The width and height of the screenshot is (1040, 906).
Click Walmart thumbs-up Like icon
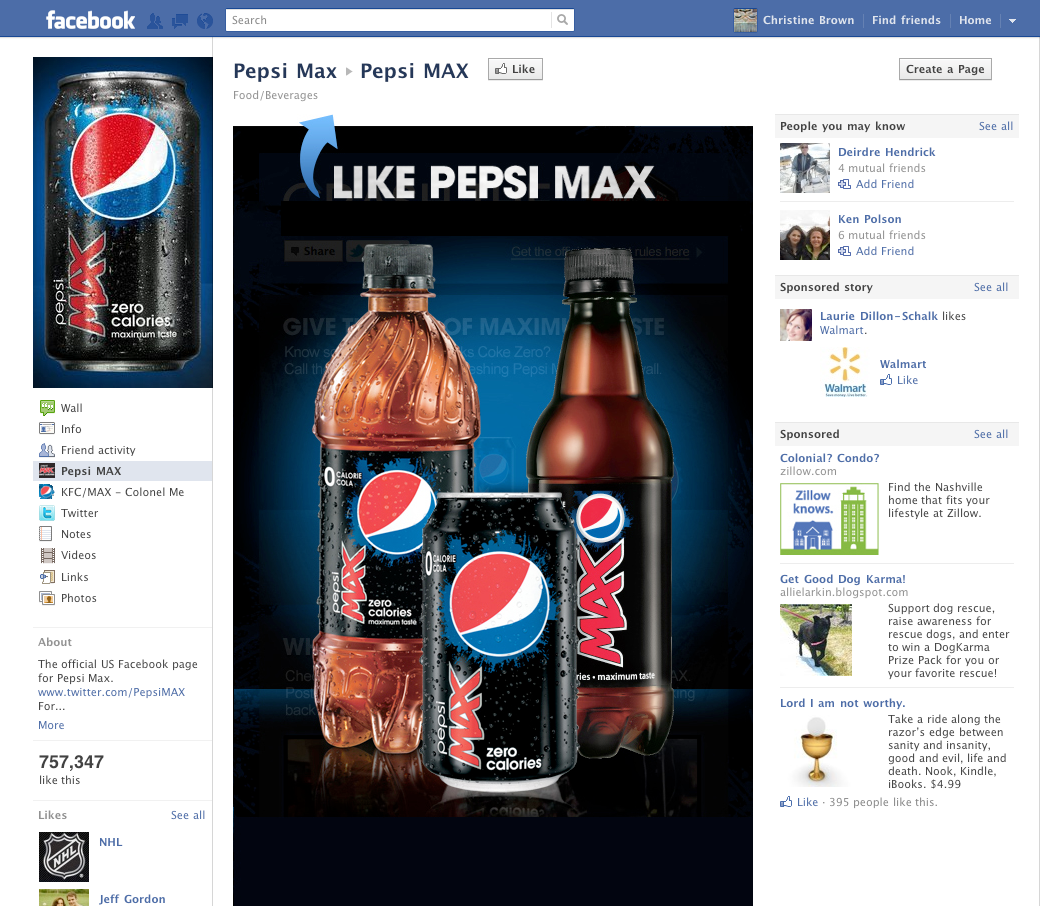click(x=886, y=380)
